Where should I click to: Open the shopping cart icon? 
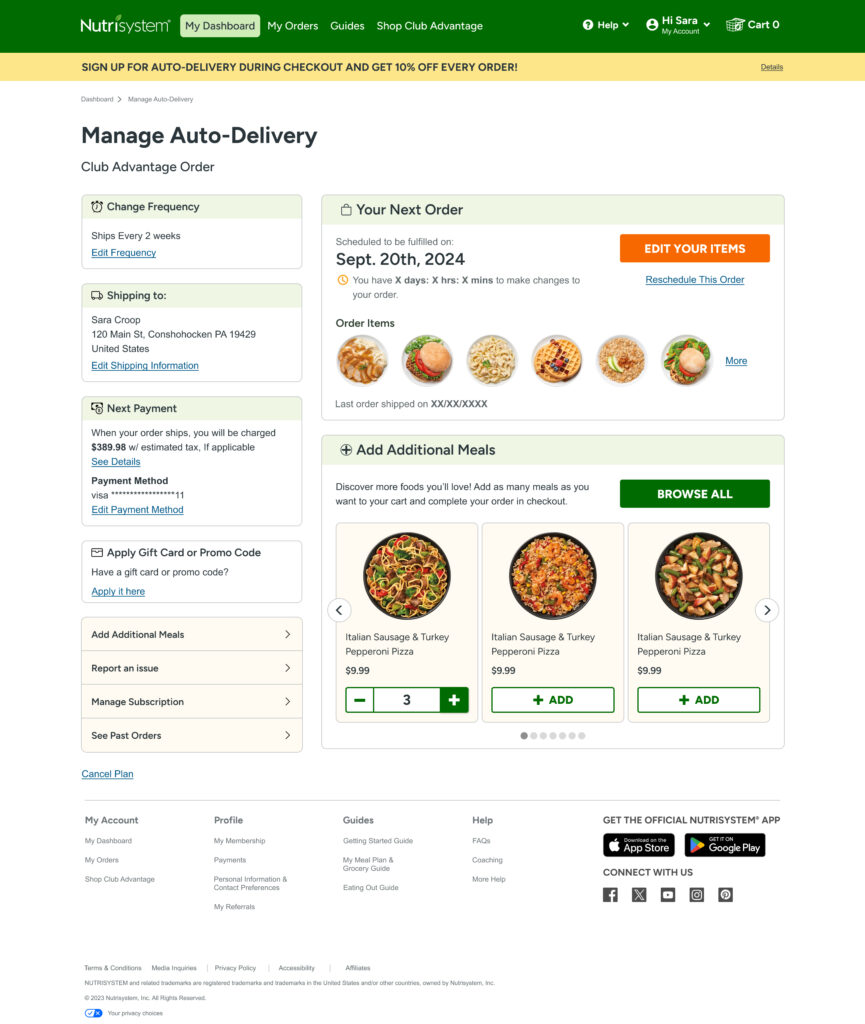click(736, 25)
